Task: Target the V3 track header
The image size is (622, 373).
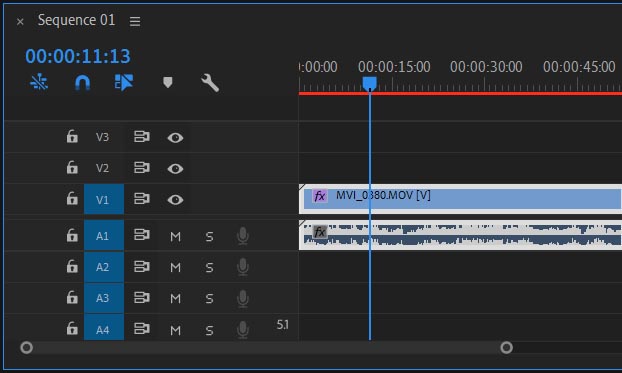Action: (102, 137)
